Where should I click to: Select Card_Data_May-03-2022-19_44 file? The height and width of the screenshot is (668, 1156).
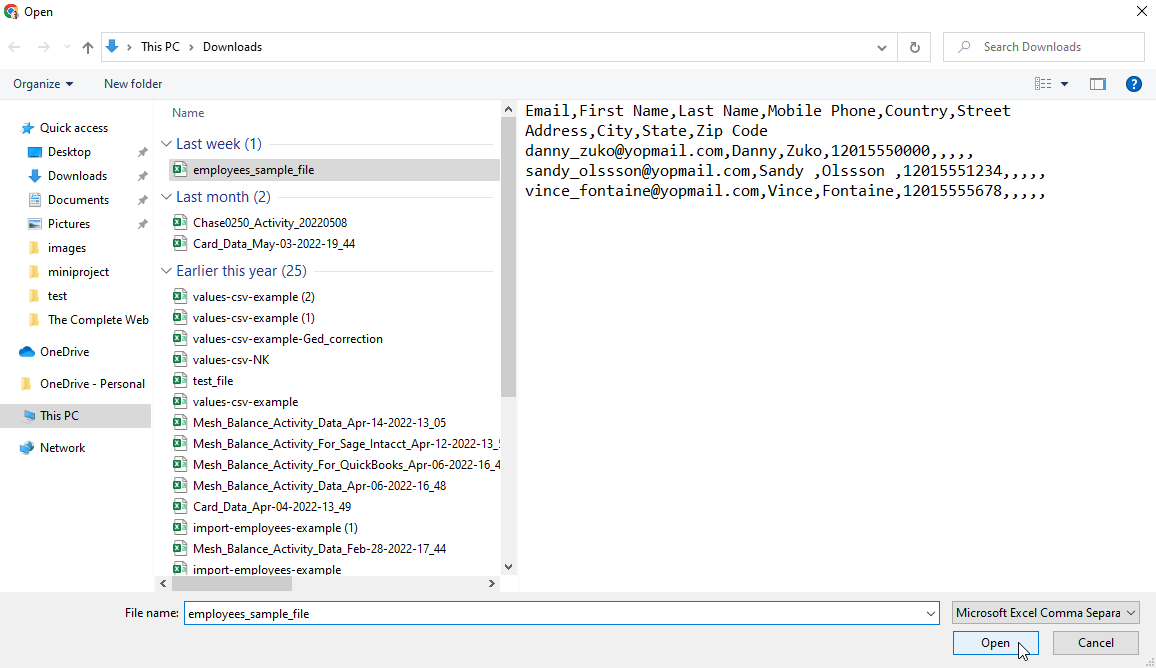[x=274, y=243]
